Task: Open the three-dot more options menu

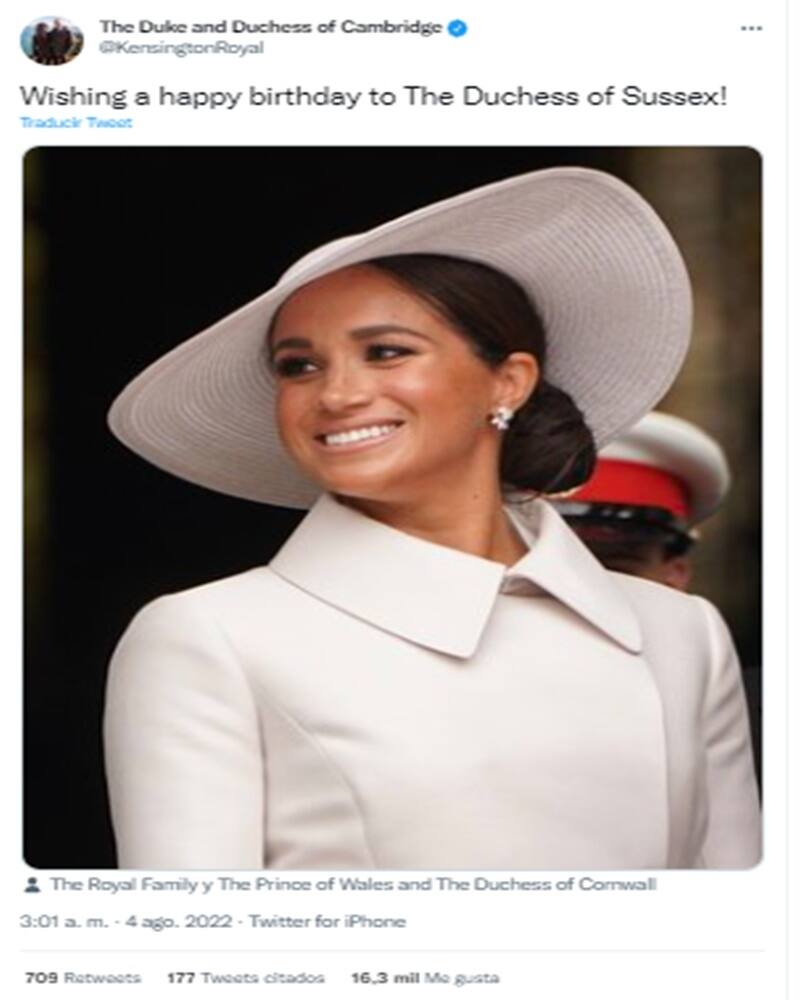Action: 752,28
